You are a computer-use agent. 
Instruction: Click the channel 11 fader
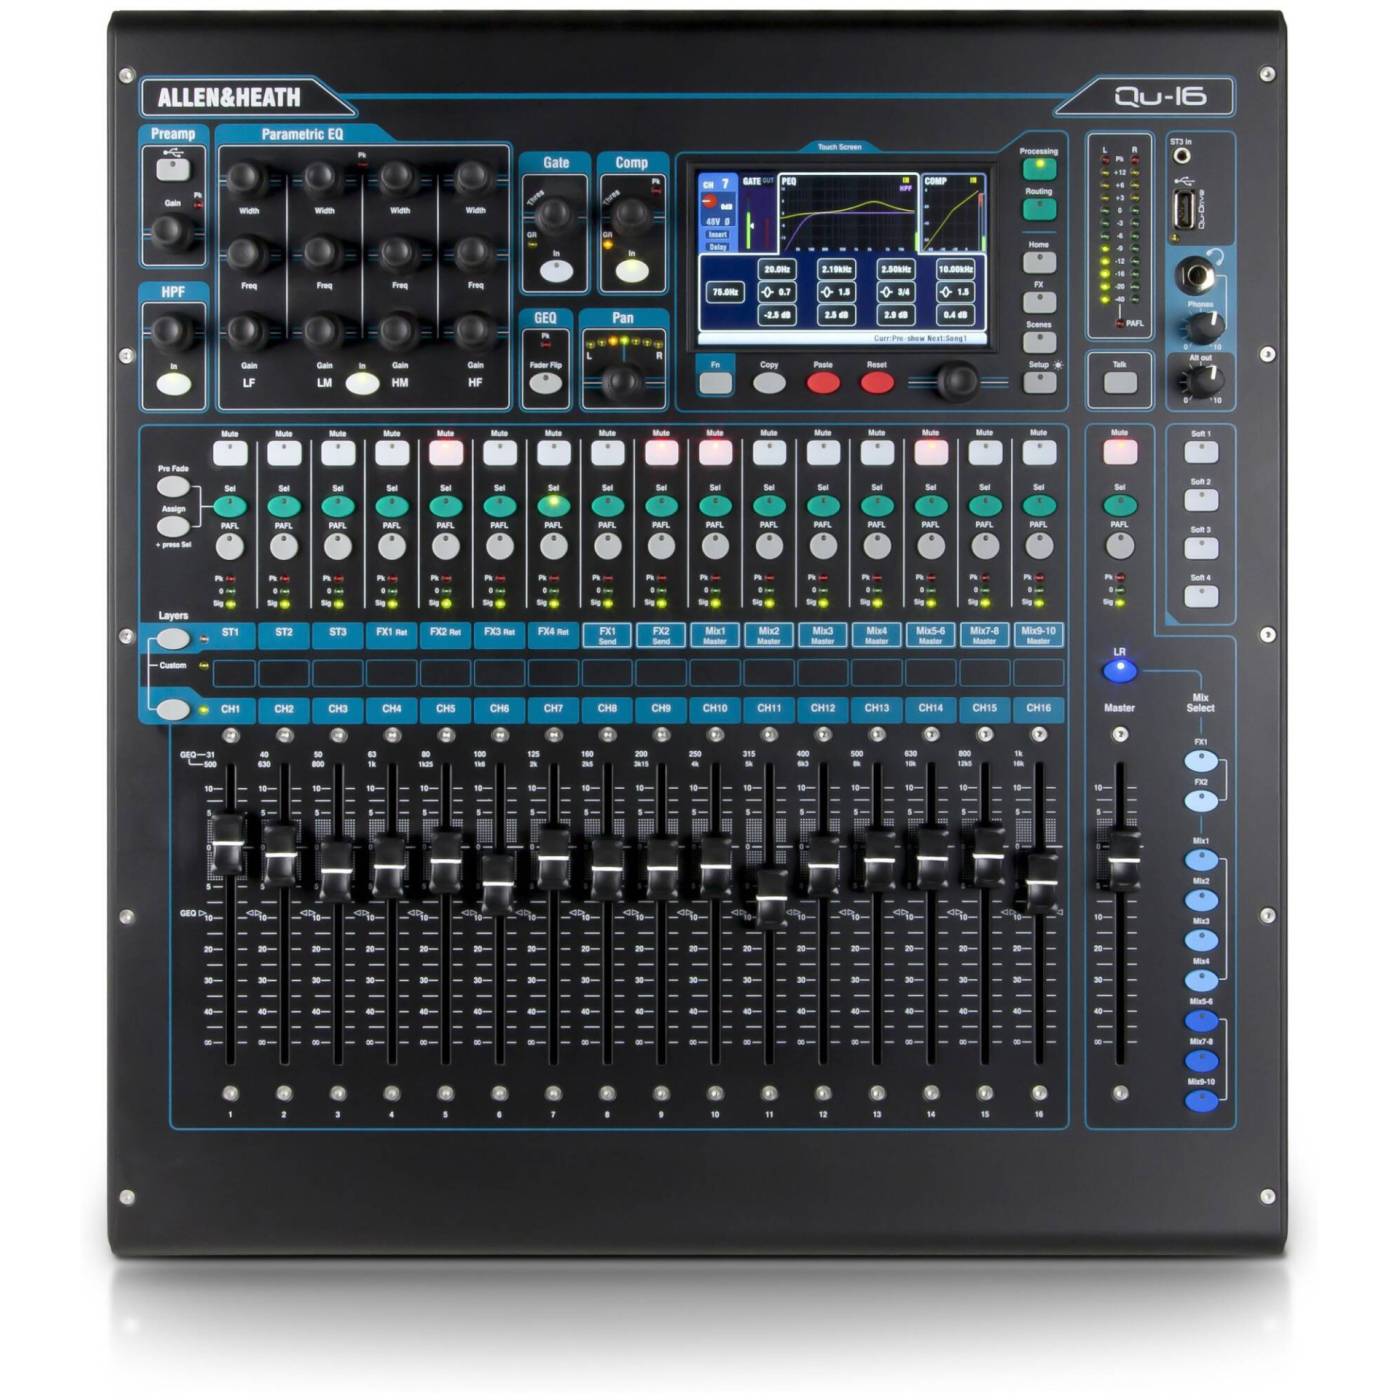(x=769, y=899)
